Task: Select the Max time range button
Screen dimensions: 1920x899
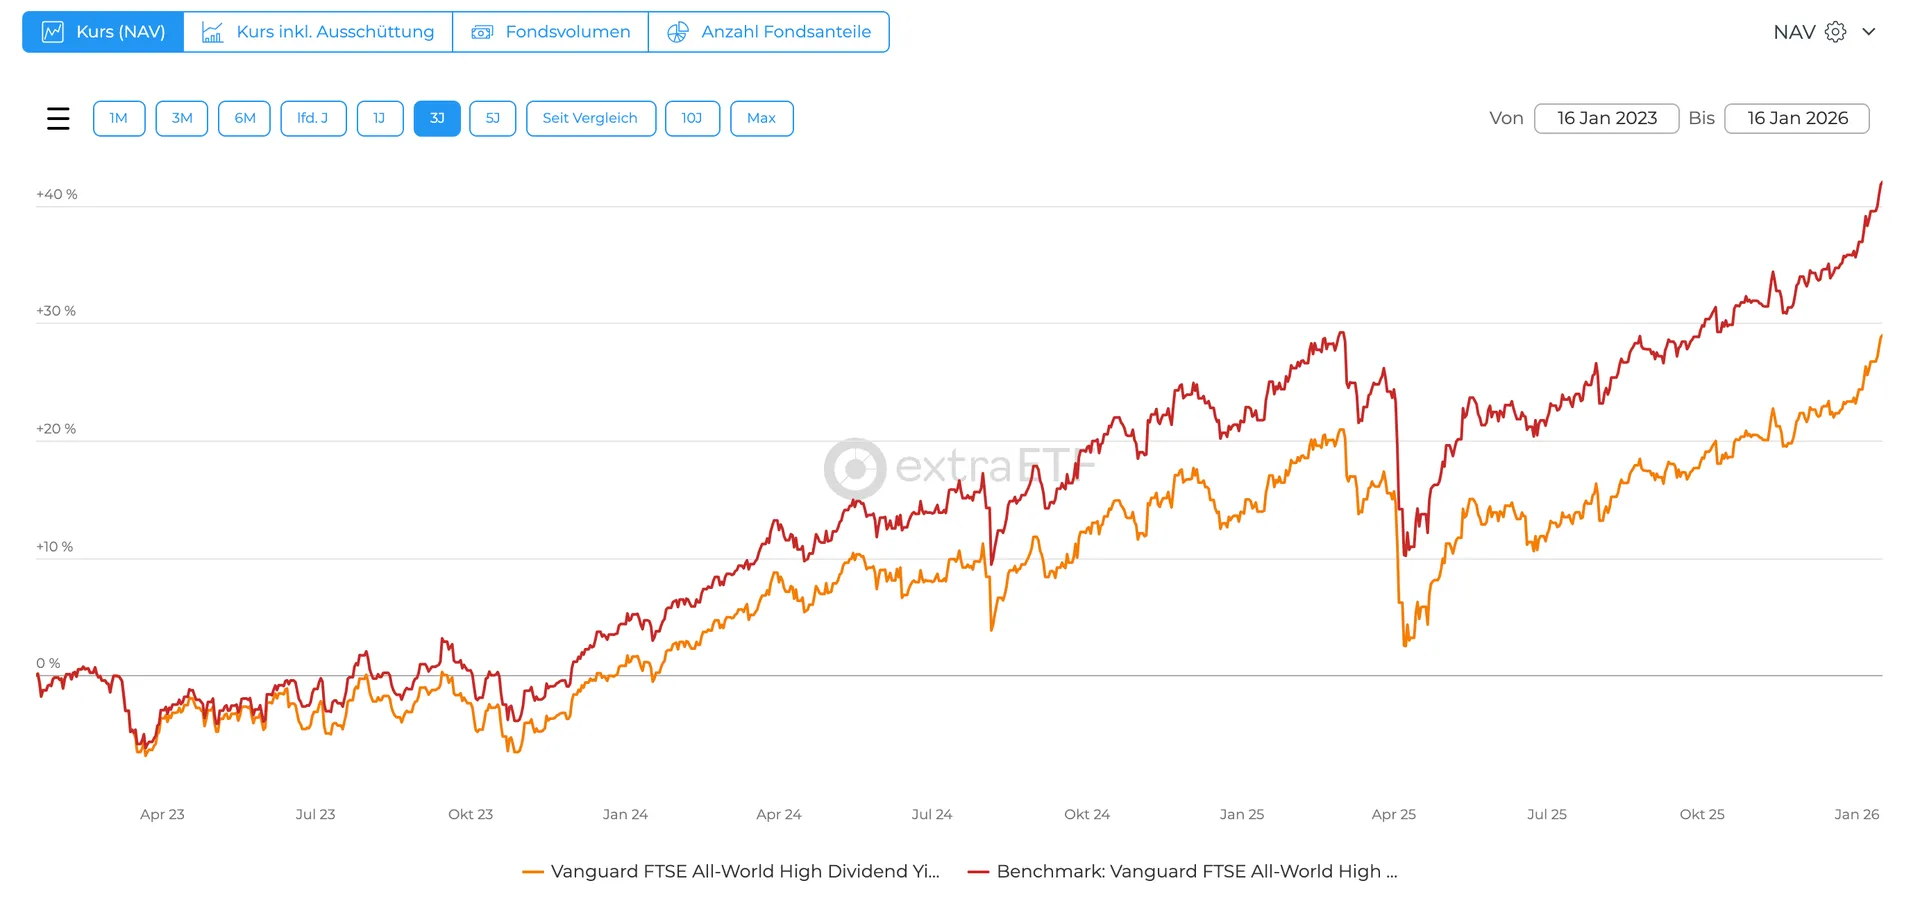Action: pos(761,118)
